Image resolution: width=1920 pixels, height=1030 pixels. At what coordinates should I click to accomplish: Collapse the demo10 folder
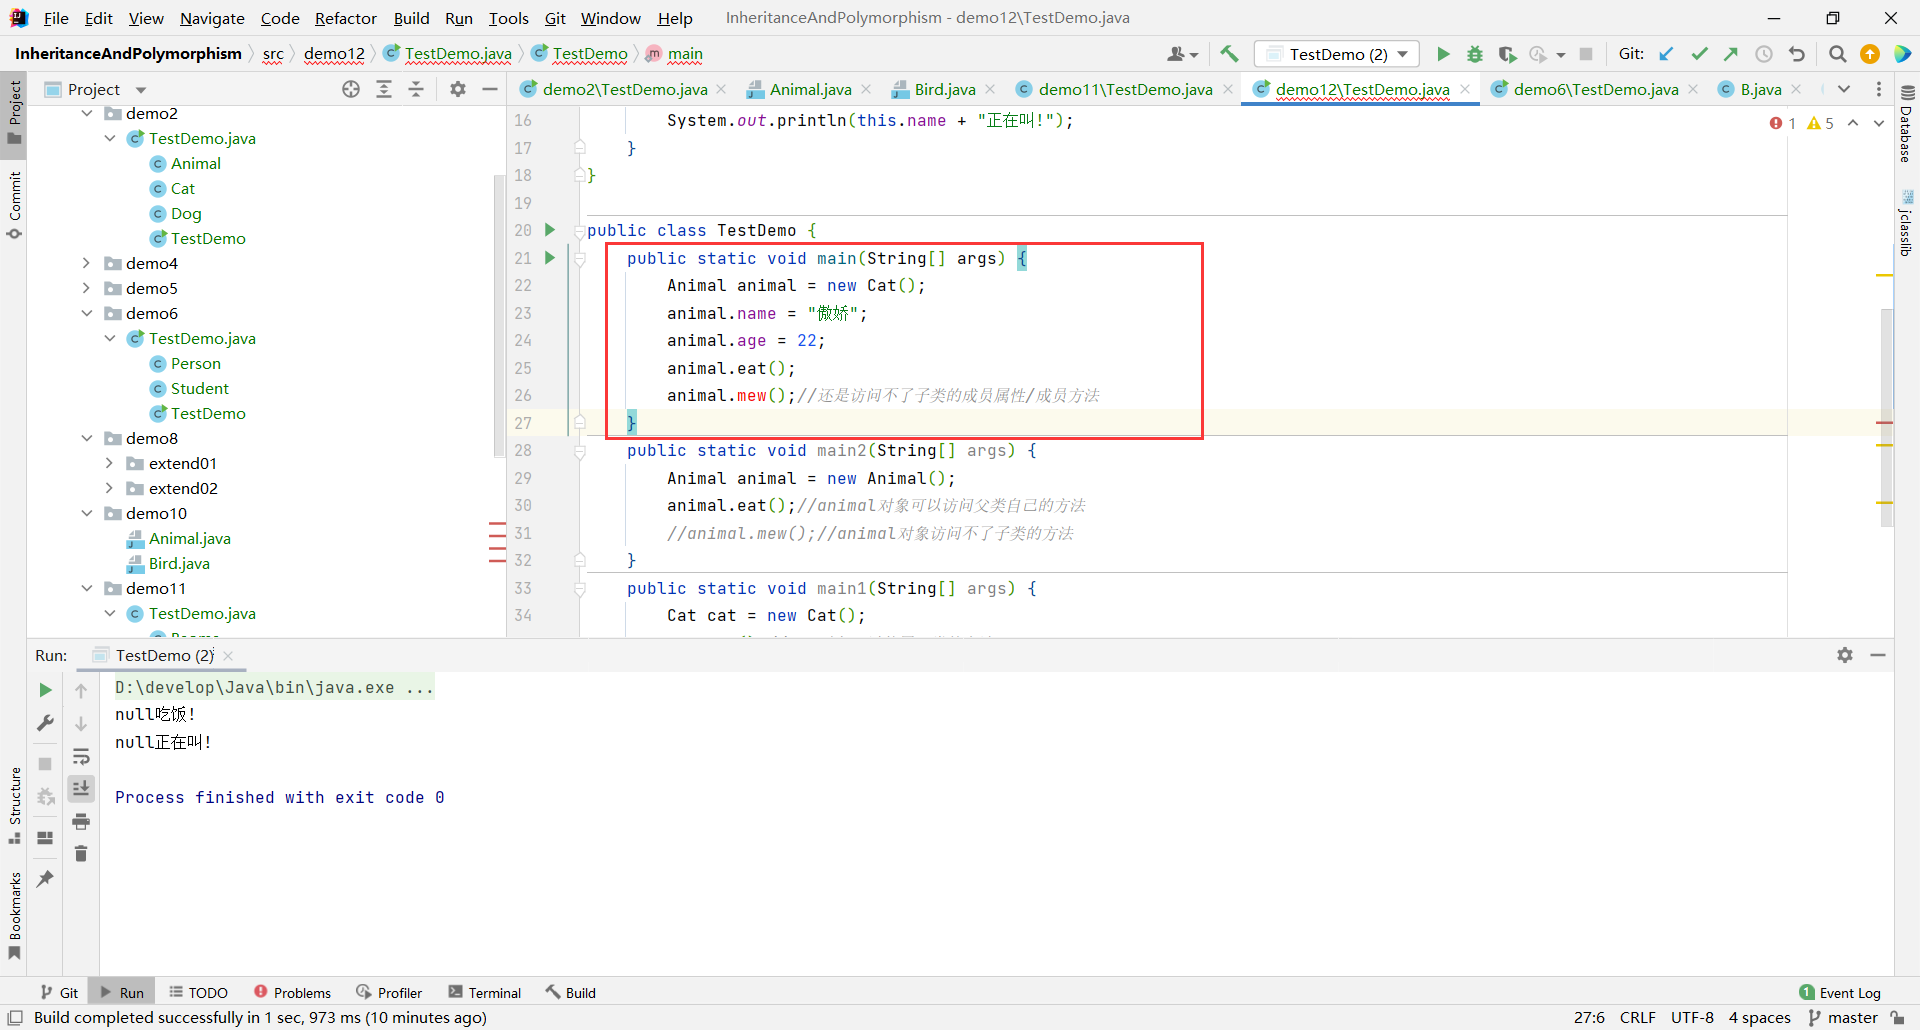(x=87, y=513)
